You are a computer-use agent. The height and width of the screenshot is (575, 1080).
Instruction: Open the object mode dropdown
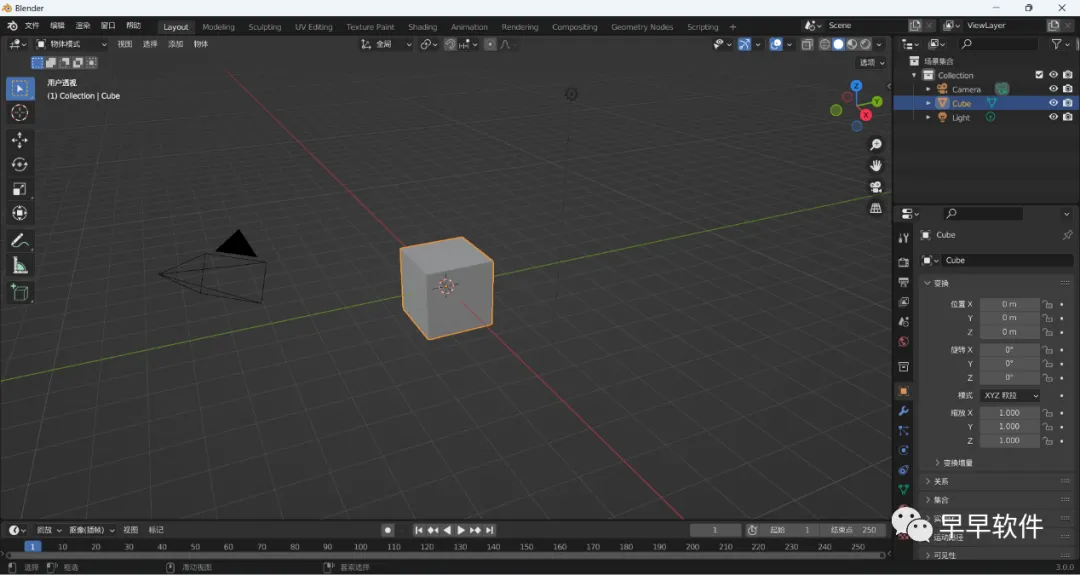[72, 44]
